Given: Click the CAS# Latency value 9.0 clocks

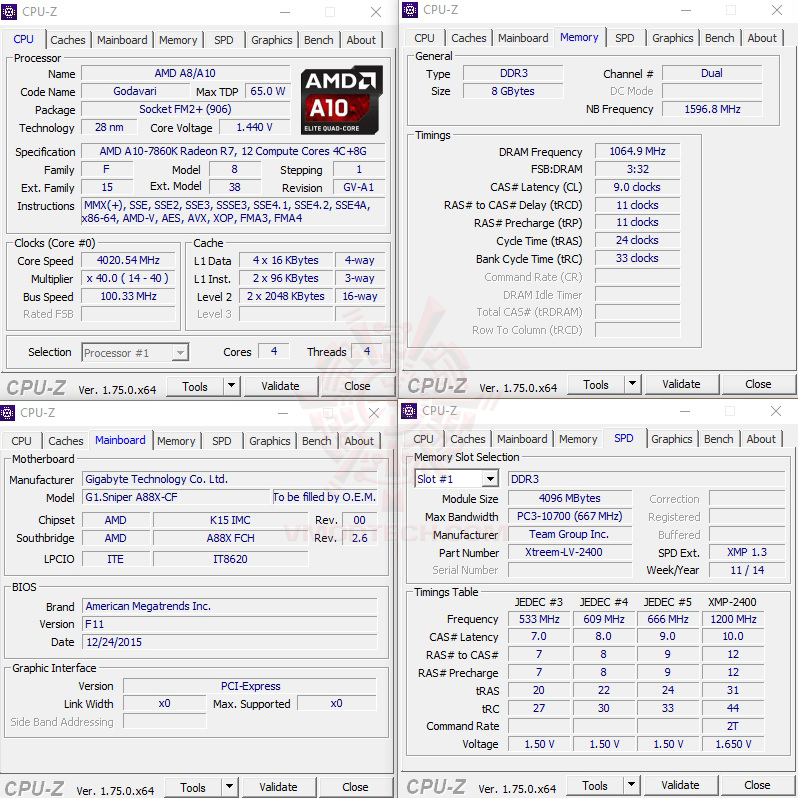Looking at the screenshot, I should click(x=637, y=187).
